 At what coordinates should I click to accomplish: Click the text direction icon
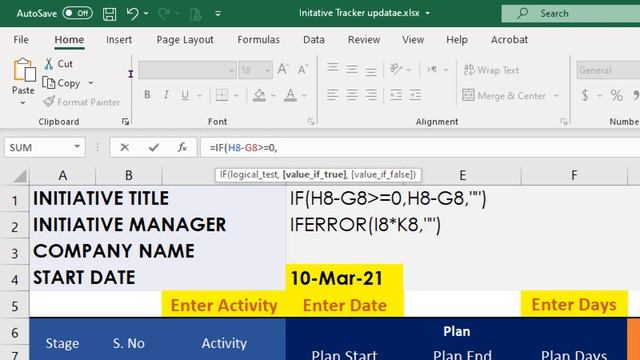pyautogui.click(x=432, y=70)
